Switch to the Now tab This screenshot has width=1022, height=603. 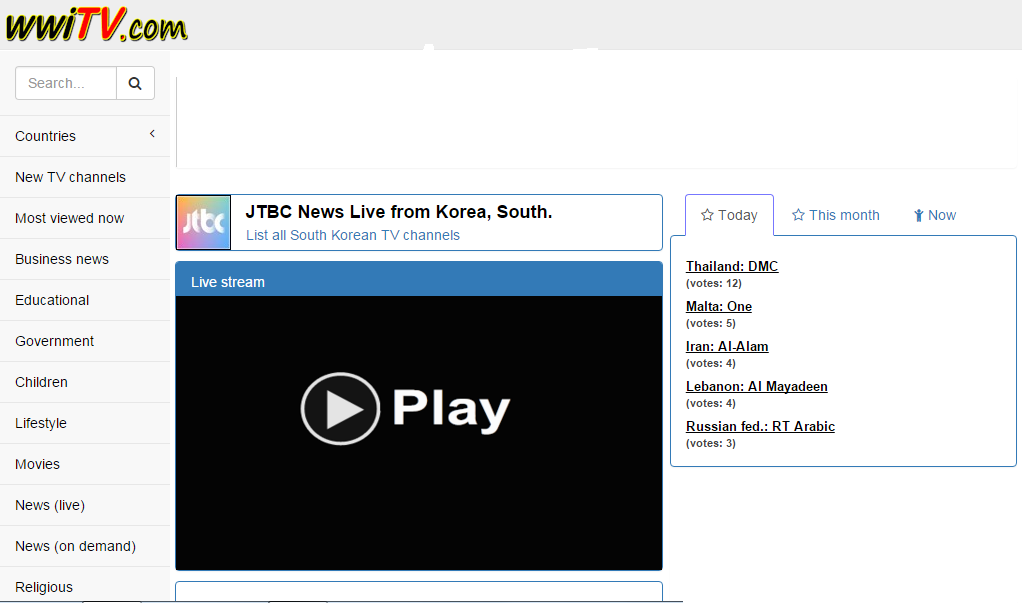(x=935, y=215)
